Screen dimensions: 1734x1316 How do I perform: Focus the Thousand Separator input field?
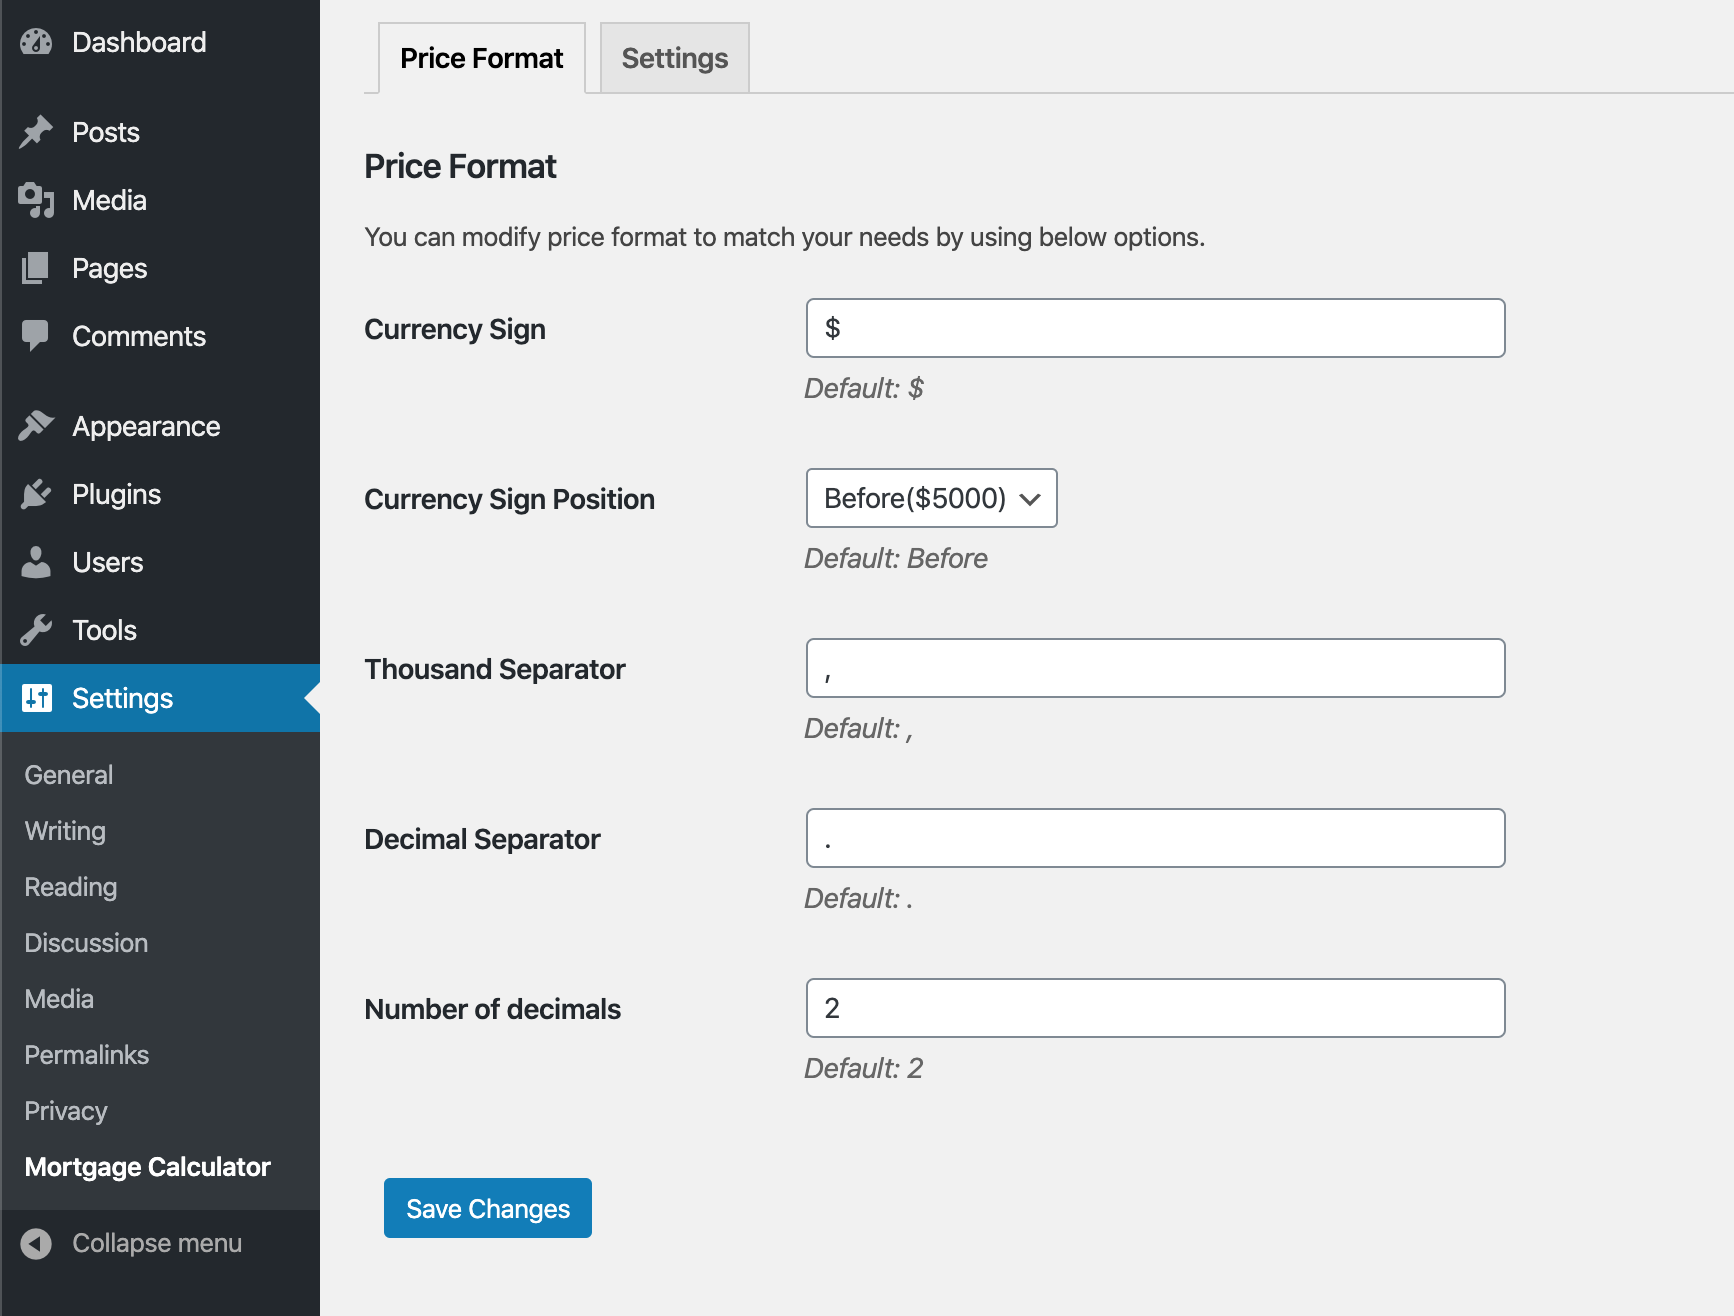click(x=1155, y=668)
